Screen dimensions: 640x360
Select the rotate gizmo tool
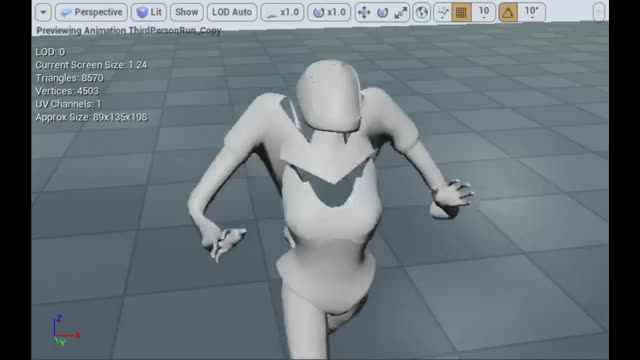[x=382, y=13]
